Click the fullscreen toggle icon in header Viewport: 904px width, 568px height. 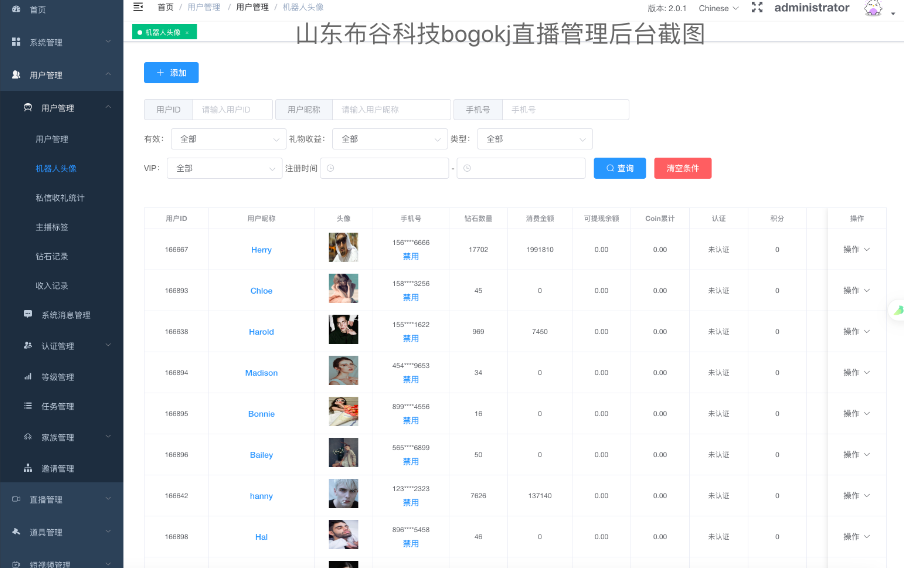click(757, 8)
